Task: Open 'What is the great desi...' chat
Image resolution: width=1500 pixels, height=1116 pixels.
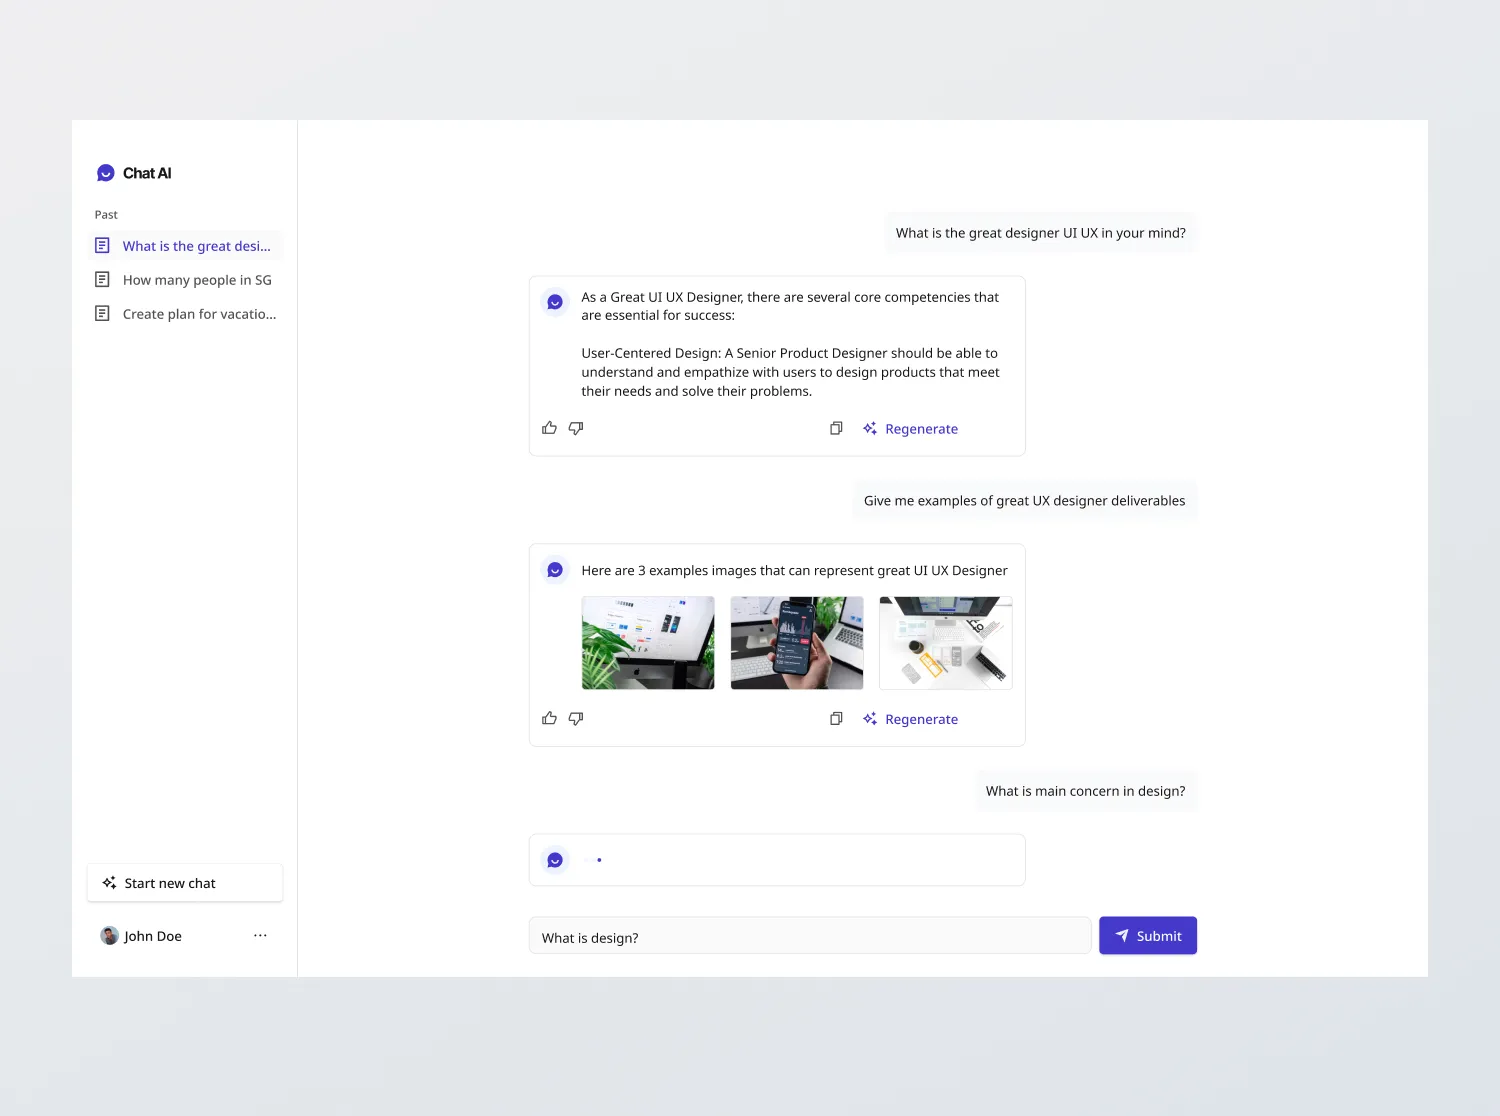Action: (186, 246)
